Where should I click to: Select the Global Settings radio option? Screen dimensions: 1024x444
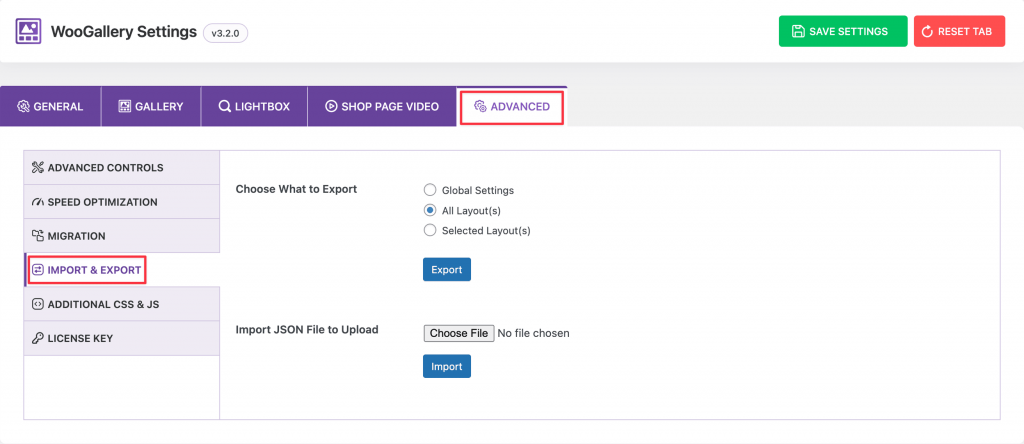[x=430, y=190]
